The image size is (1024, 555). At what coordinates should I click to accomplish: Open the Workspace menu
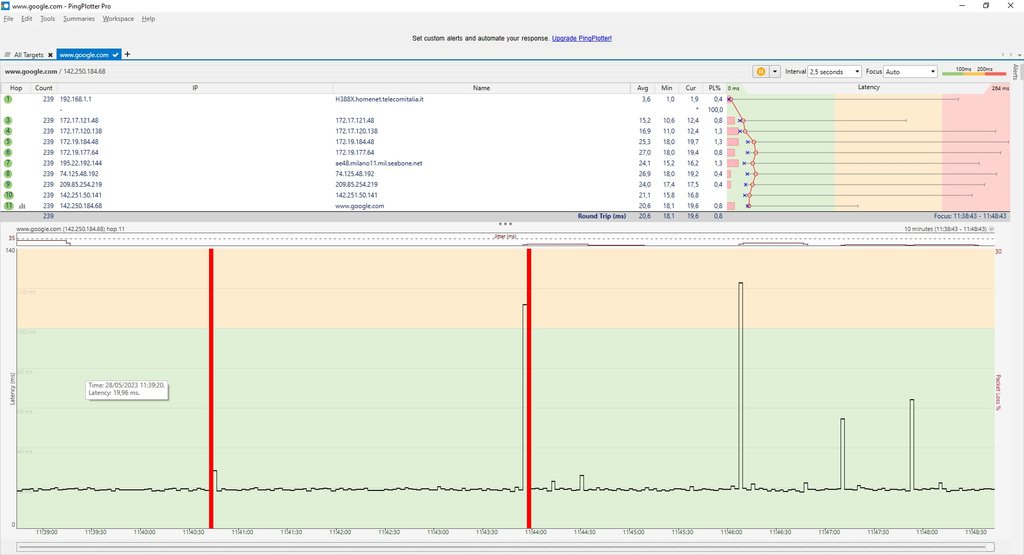118,19
